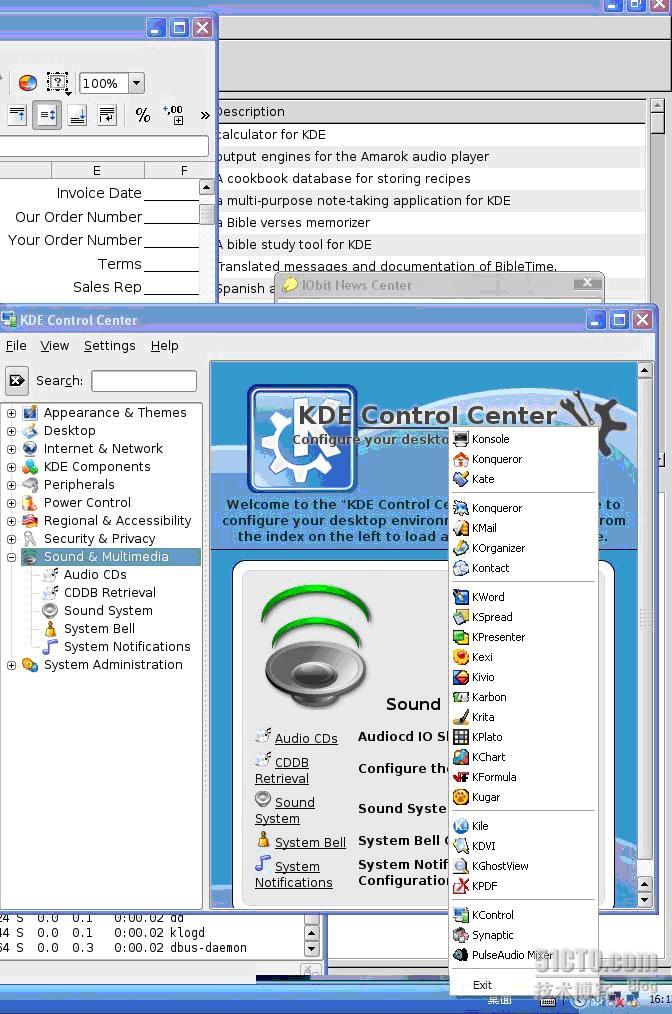Toggle vertical middle alignment in spreadsheet toolbar
Viewport: 672px width, 1014px height.
tap(47, 115)
